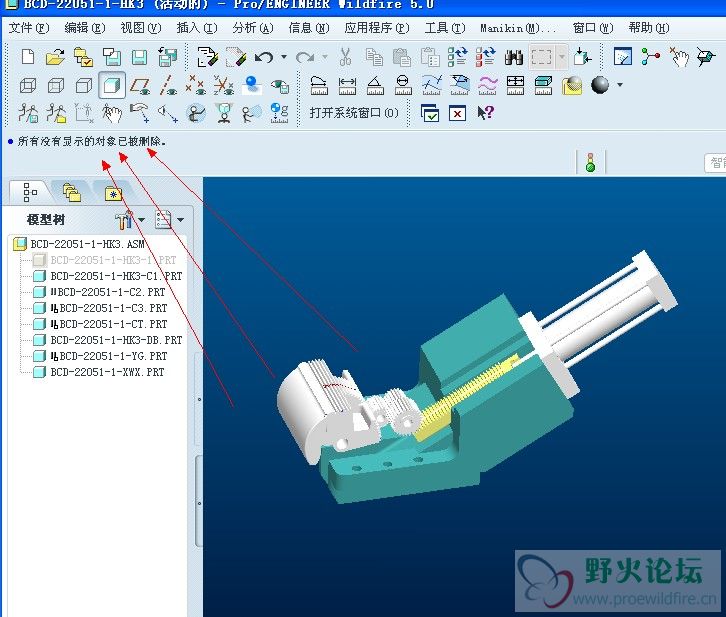726x617 pixels.
Task: Switch display to no hidden style
Action: click(x=84, y=86)
